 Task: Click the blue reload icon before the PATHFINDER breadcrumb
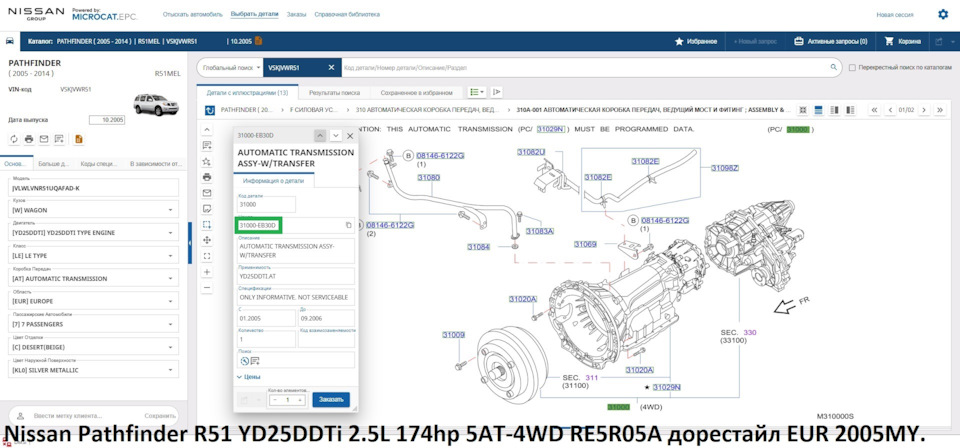coord(210,110)
